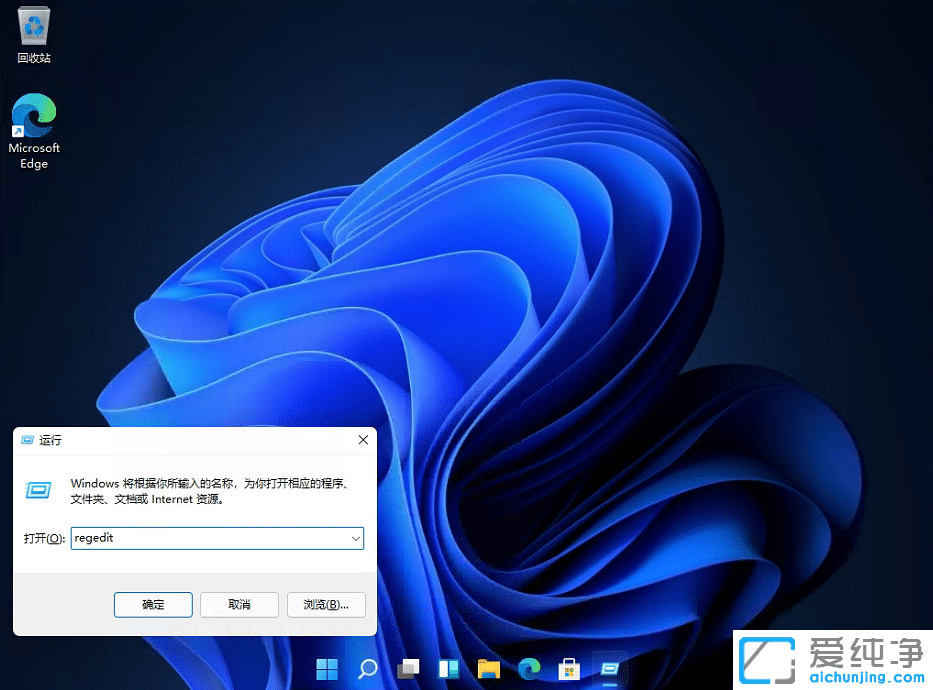Click the large computer icon inside the dialog

tap(36, 490)
